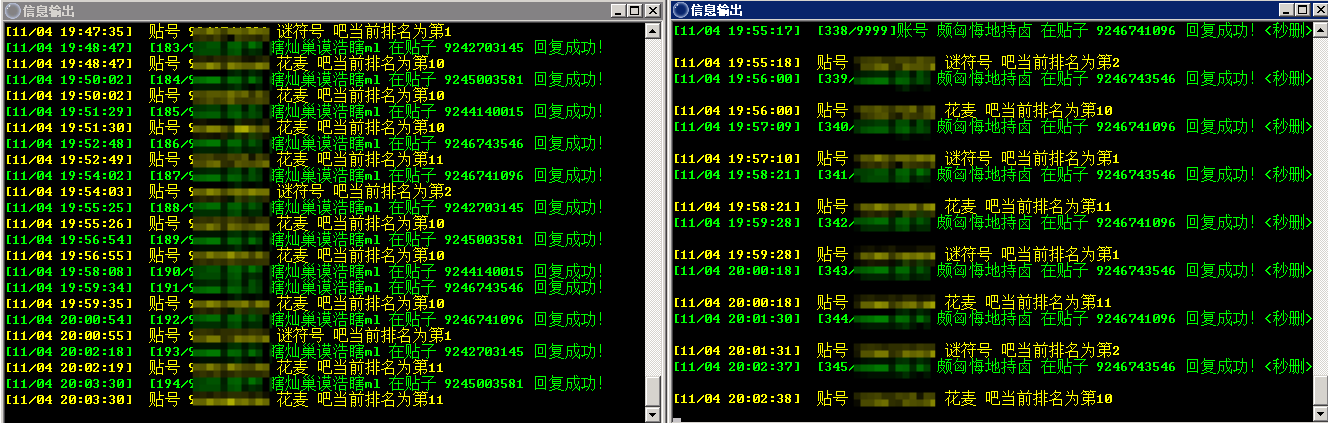The width and height of the screenshot is (1328, 423).
Task: Click 花麦 吧当前排名为第11 in the left 19:52:49 row
Action: (360, 160)
